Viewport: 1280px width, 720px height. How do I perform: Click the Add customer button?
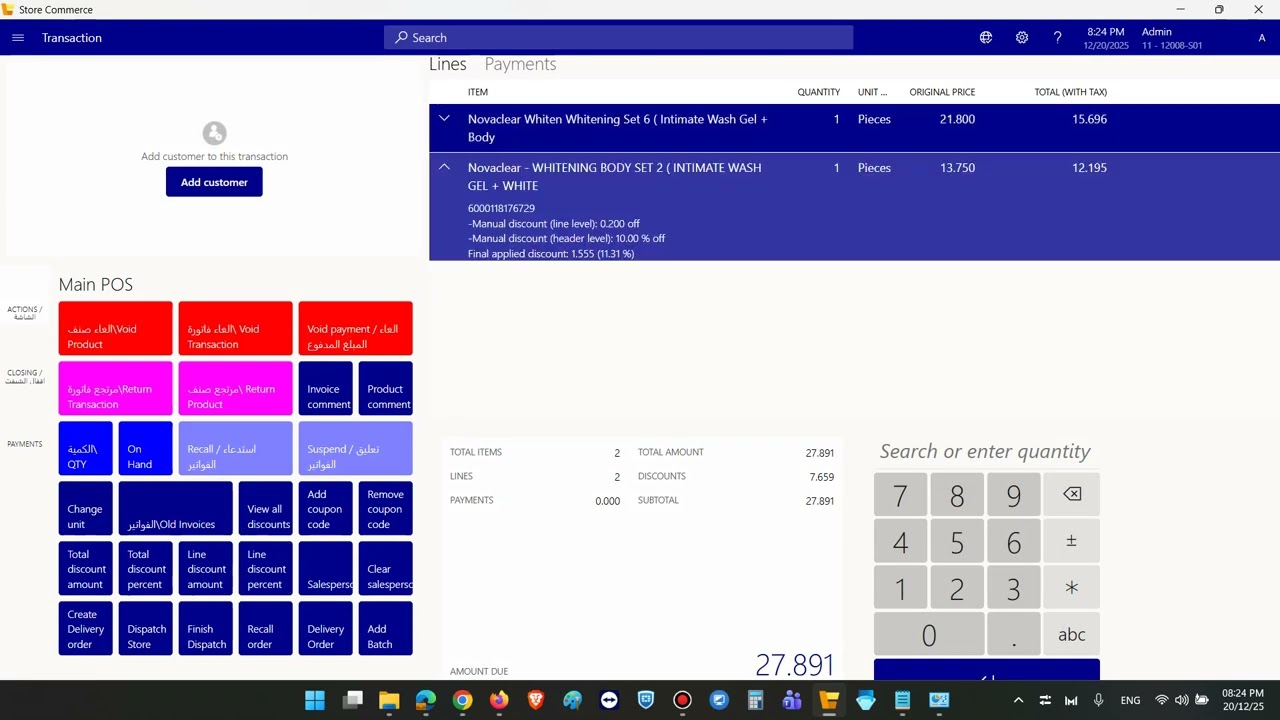coord(214,182)
